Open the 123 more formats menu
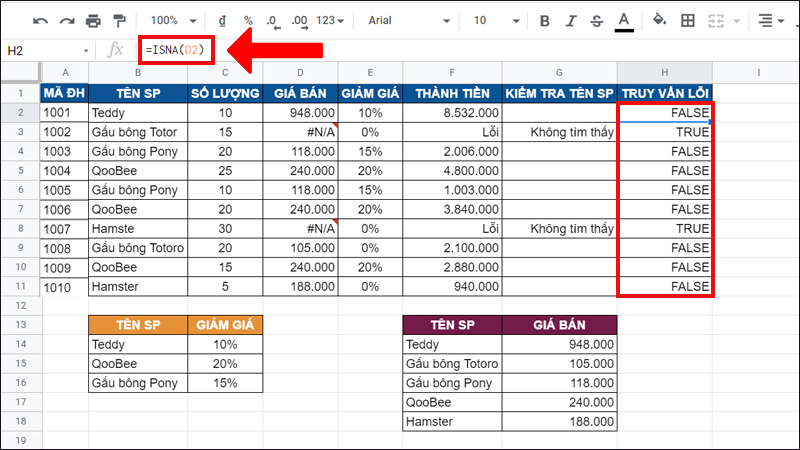Image resolution: width=800 pixels, height=450 pixels. (x=331, y=20)
